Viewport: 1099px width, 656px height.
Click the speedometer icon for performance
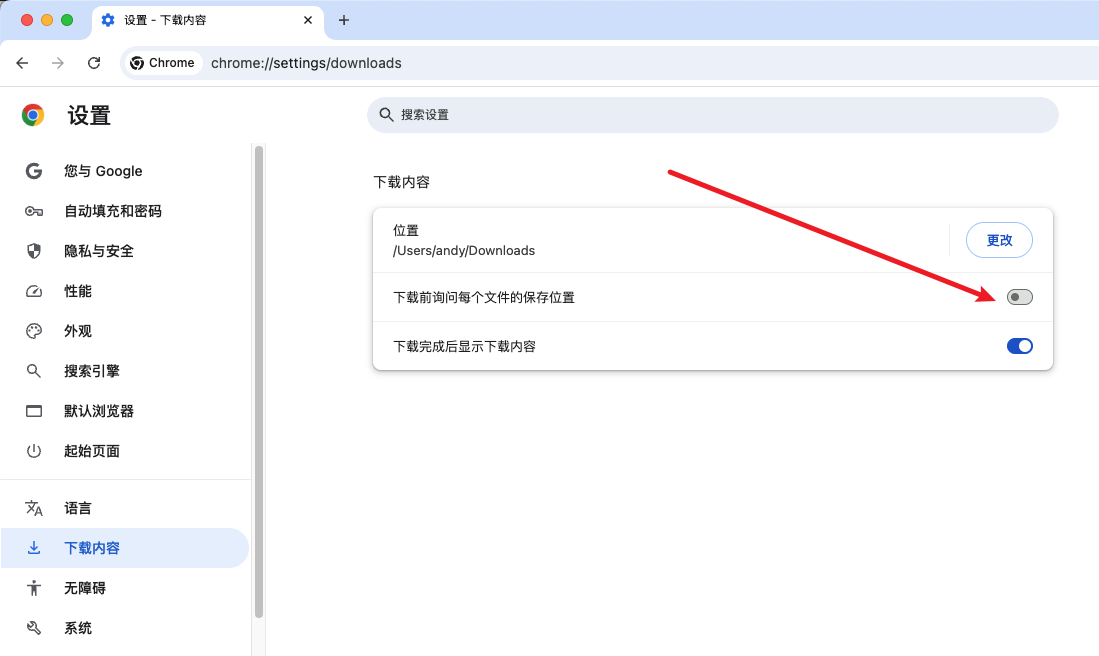pos(34,291)
